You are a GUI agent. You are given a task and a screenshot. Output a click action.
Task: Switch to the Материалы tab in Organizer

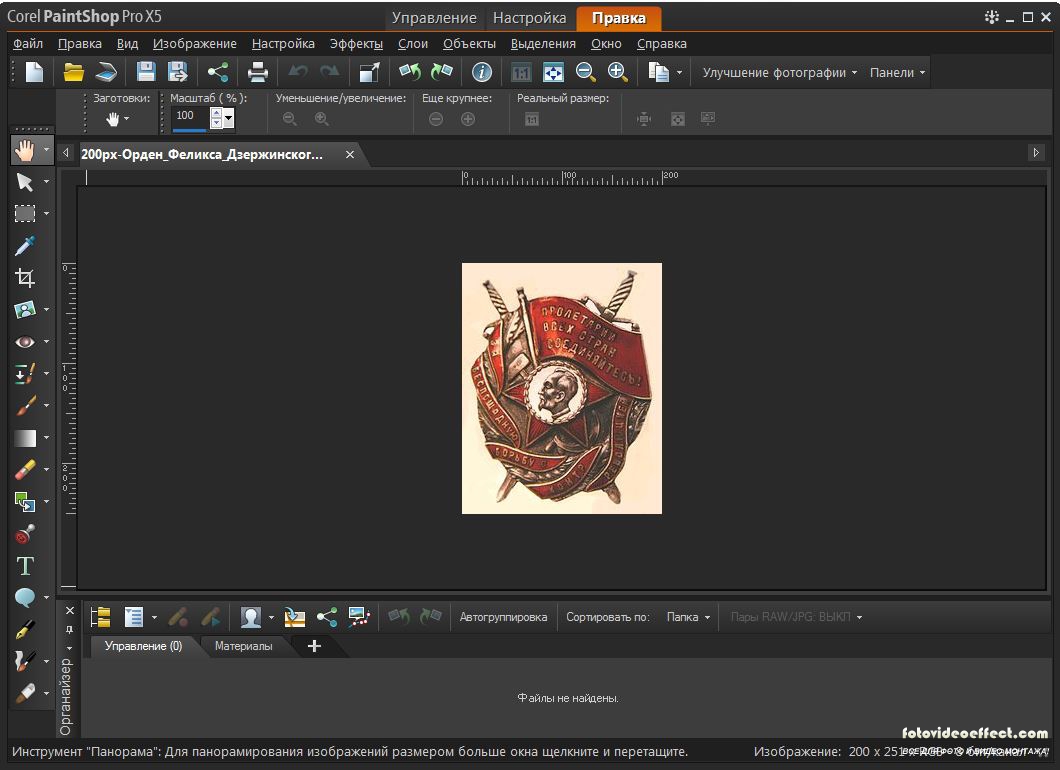point(243,646)
